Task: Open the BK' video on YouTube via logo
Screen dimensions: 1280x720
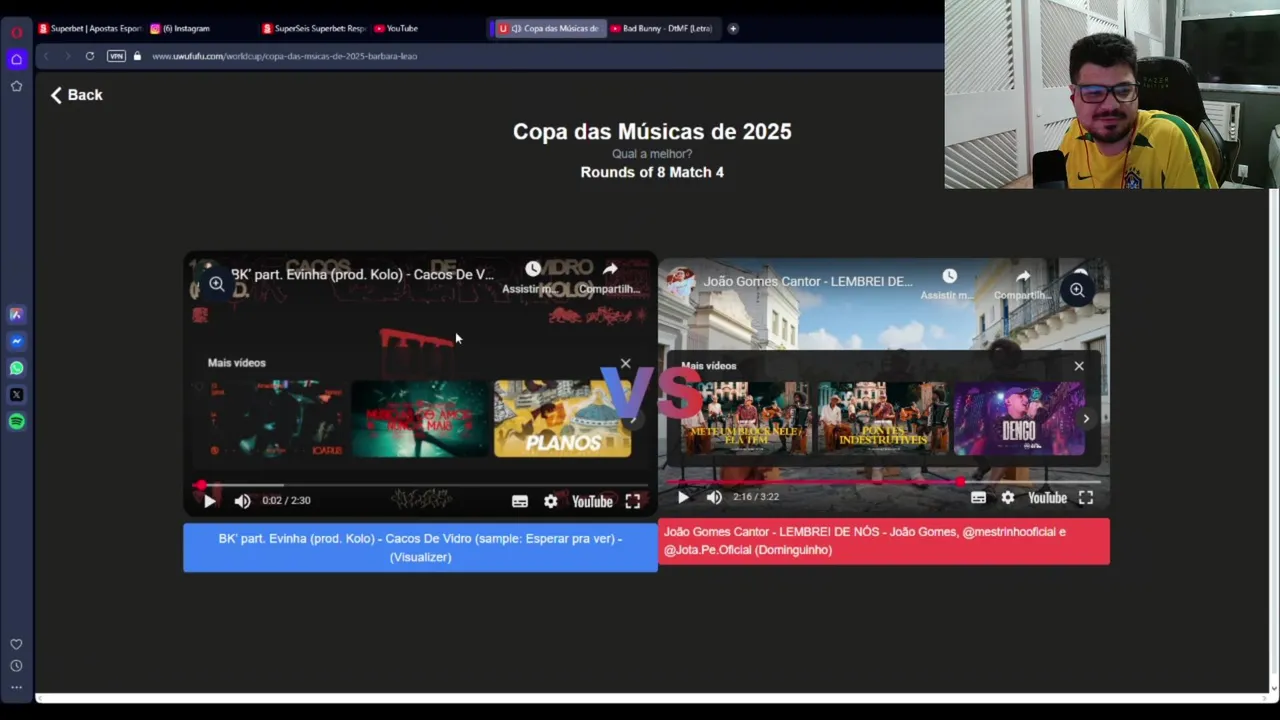Action: coord(592,501)
